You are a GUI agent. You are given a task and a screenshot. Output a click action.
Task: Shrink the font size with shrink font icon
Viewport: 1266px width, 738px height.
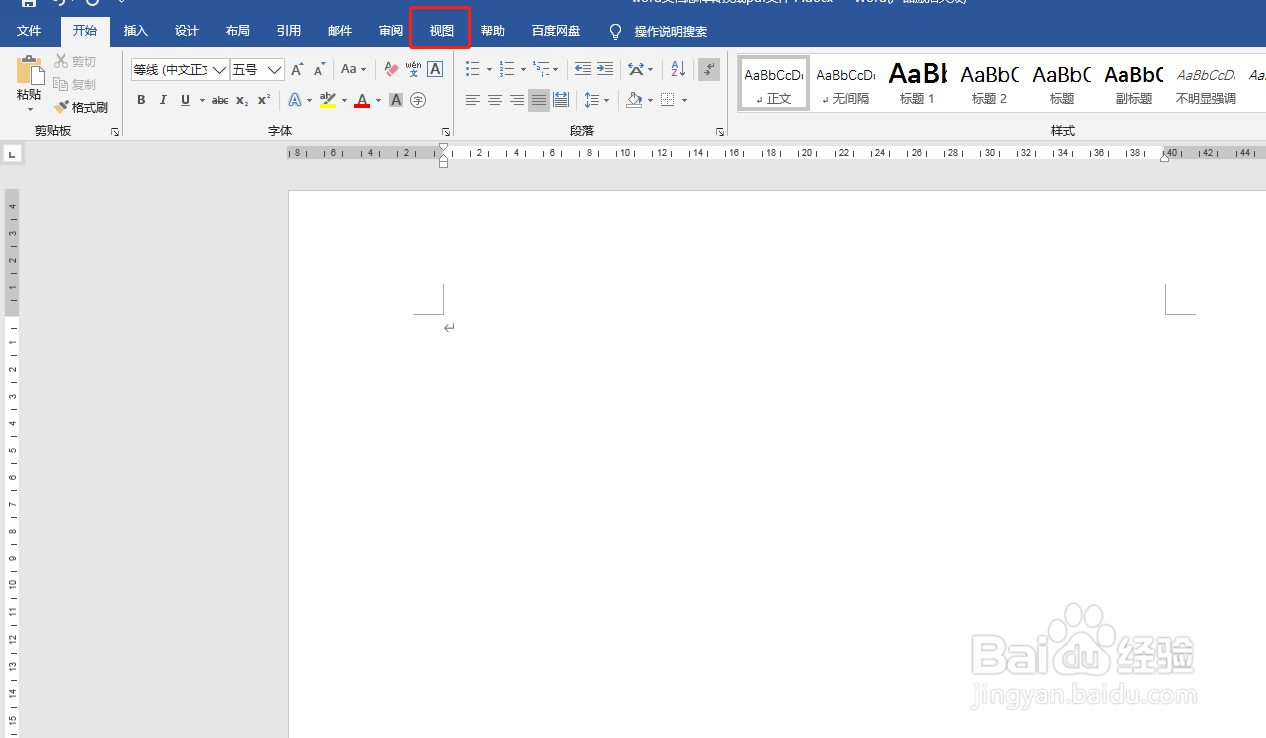[x=320, y=69]
